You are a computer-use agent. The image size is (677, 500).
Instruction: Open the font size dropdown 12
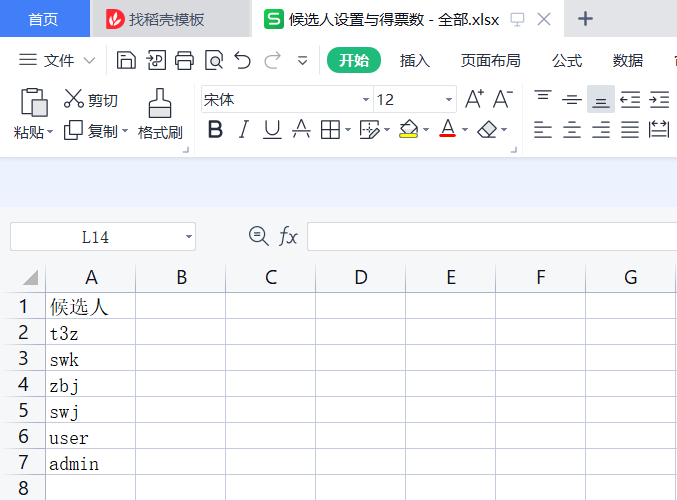(x=449, y=100)
